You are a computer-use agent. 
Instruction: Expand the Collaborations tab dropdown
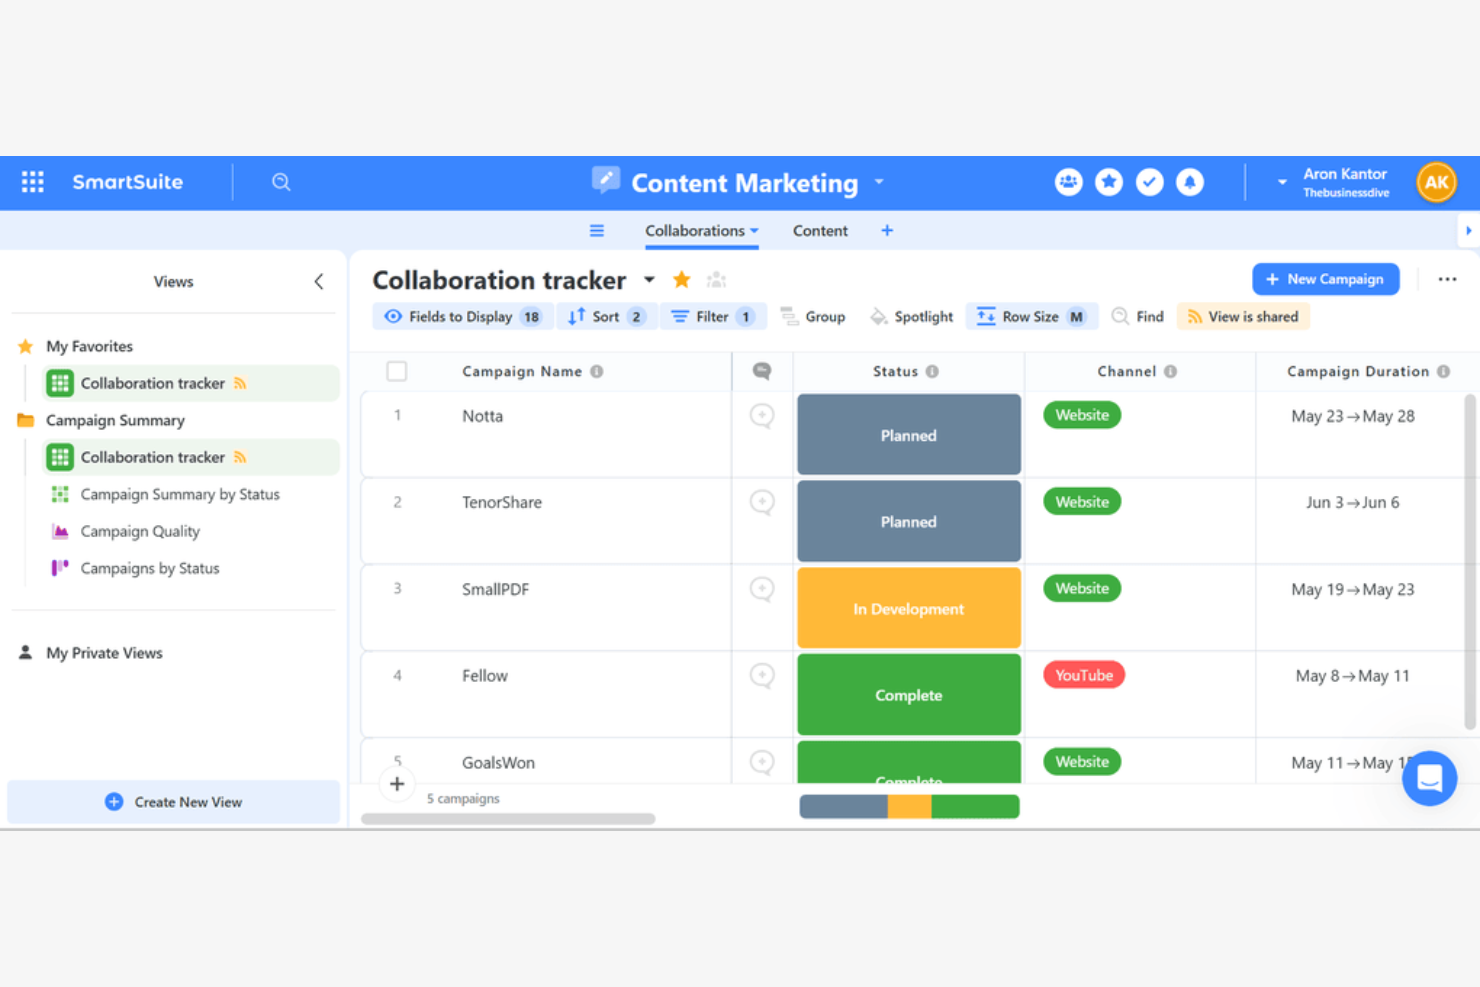(756, 230)
